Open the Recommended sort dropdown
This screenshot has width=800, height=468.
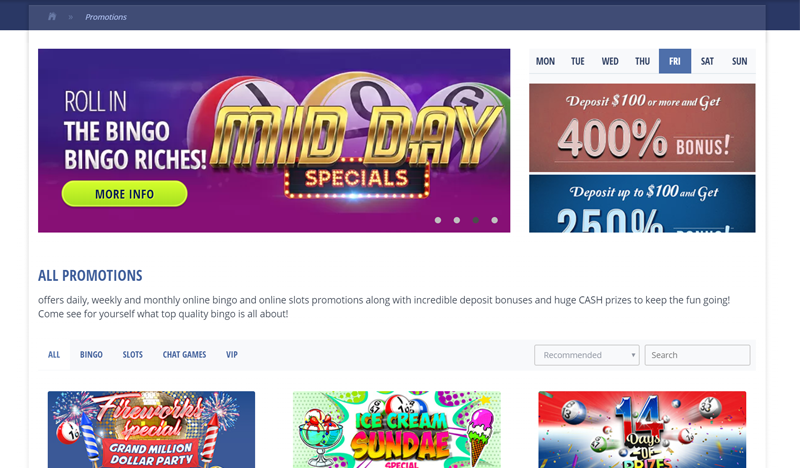point(587,355)
